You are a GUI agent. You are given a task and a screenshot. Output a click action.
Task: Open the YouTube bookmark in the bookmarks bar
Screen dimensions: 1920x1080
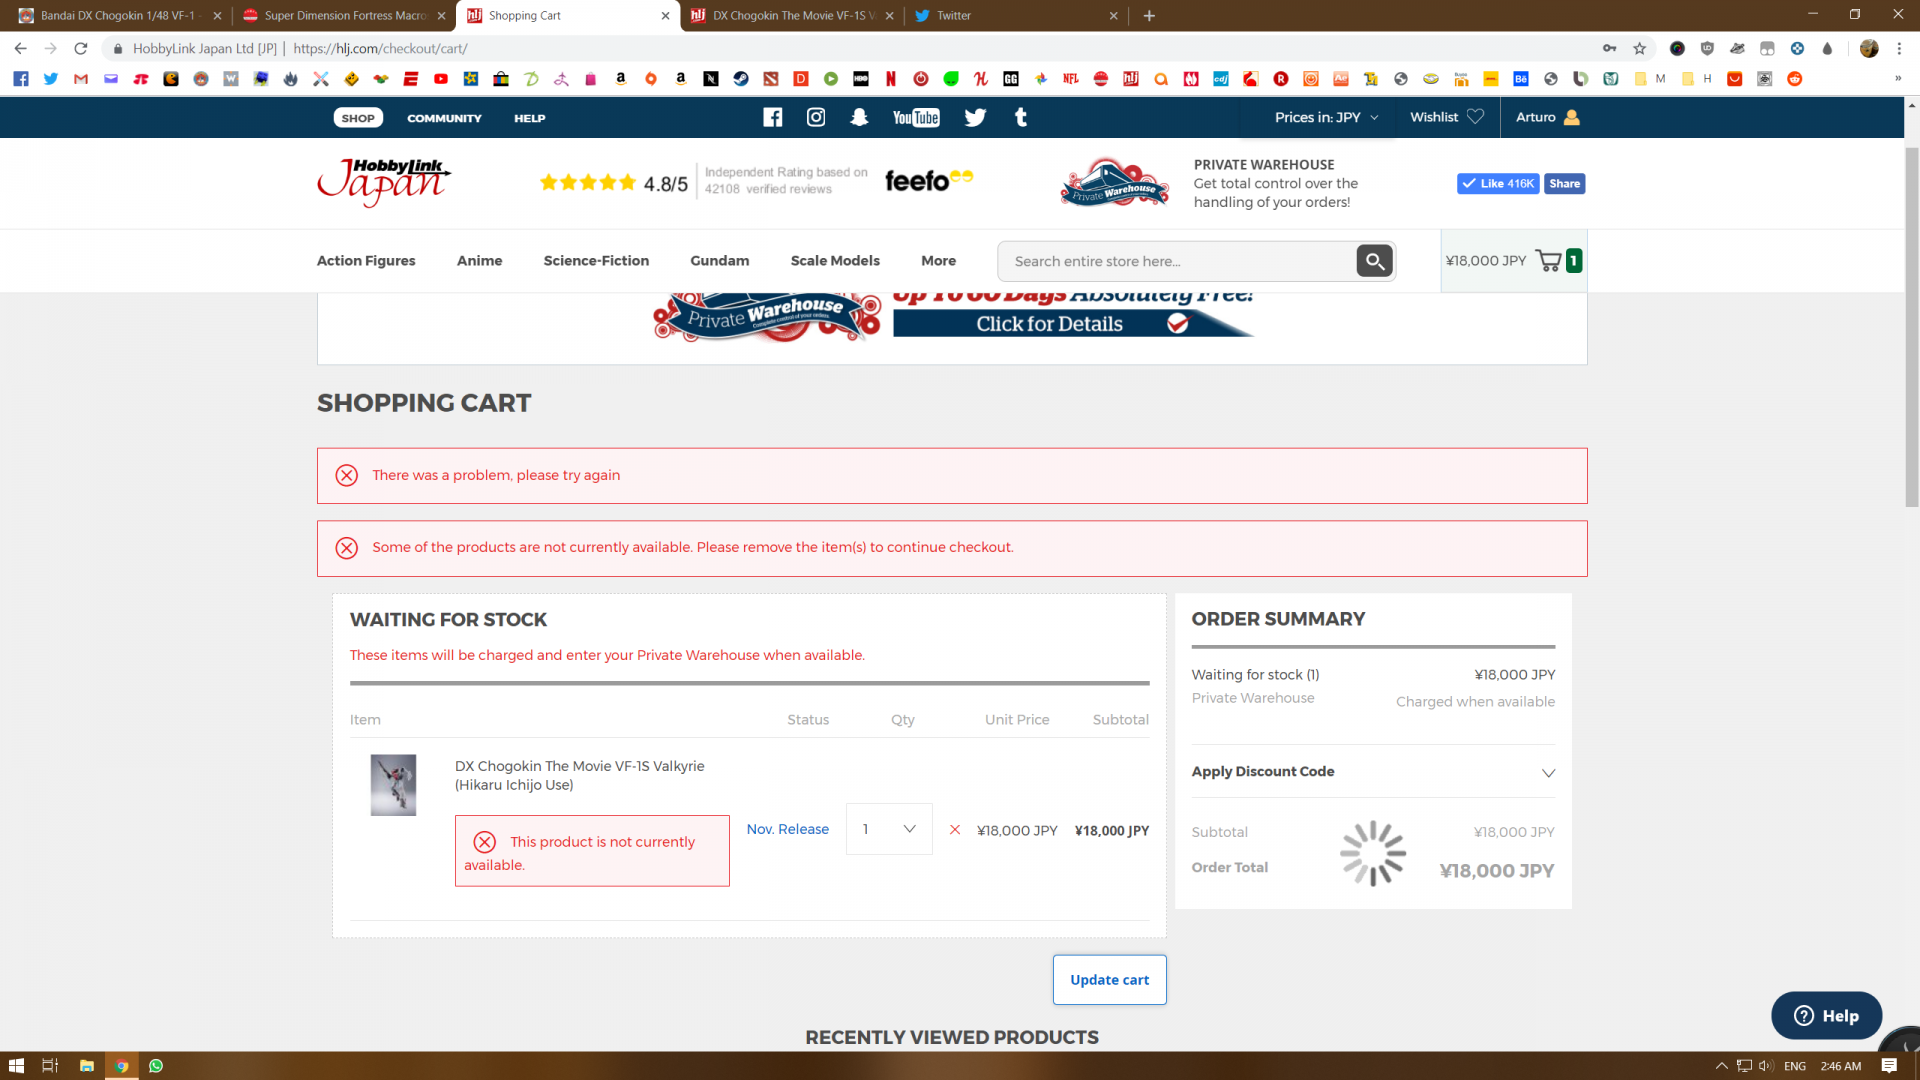click(x=441, y=79)
